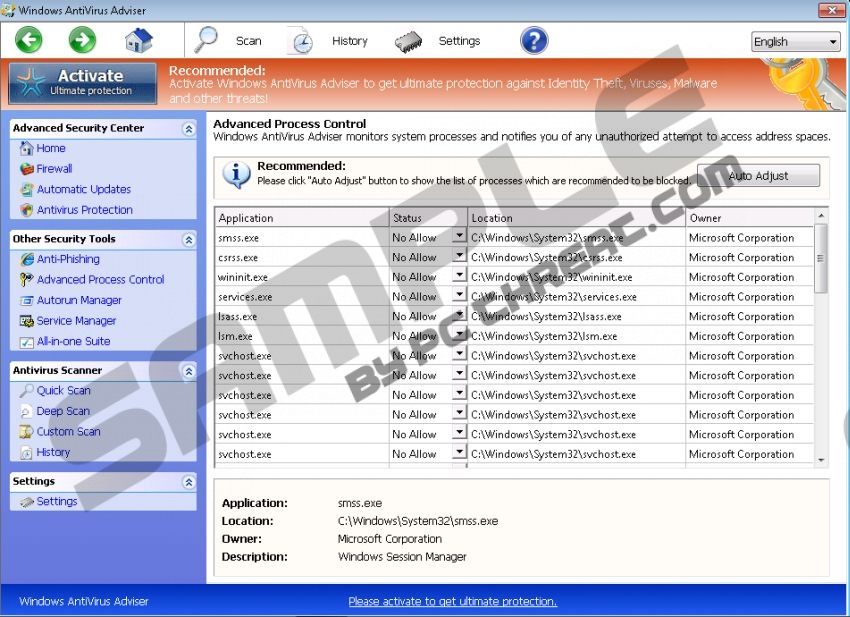This screenshot has width=850, height=617.
Task: Click the chip Settings toolbar icon
Action: [x=409, y=42]
